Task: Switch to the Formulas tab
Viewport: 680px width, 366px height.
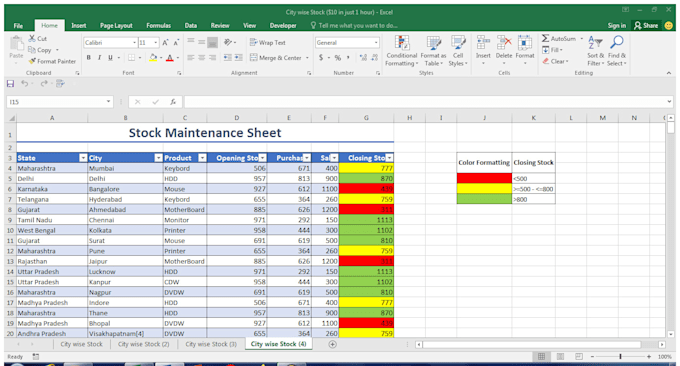Action: pyautogui.click(x=158, y=26)
